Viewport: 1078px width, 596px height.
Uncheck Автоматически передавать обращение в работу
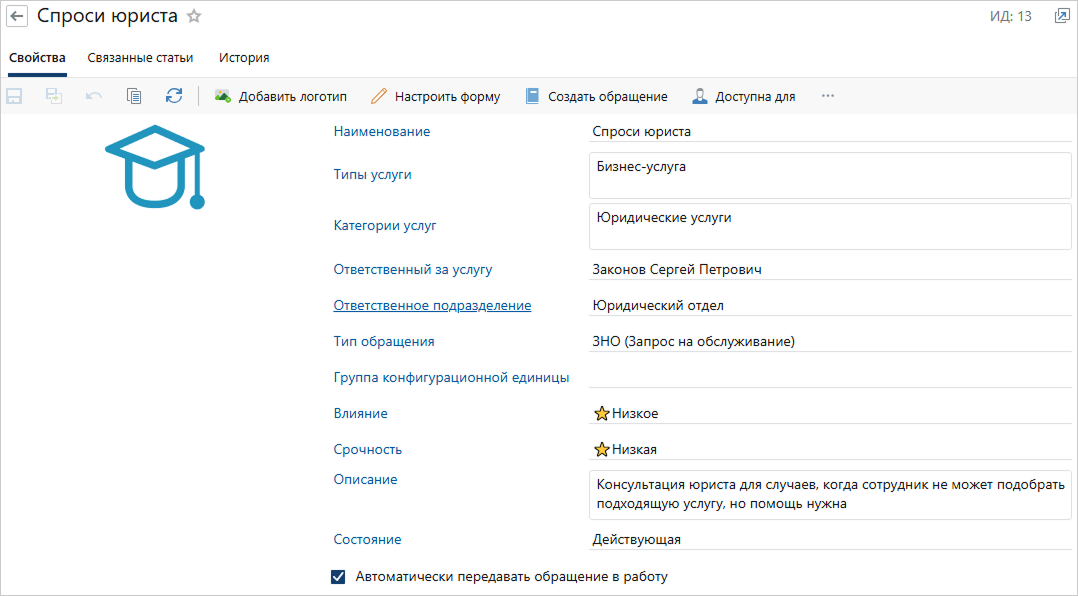(338, 576)
